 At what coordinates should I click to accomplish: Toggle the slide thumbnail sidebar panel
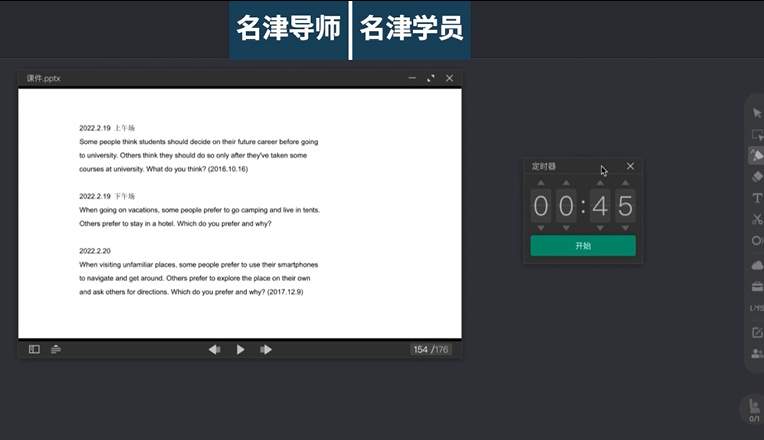click(x=34, y=349)
